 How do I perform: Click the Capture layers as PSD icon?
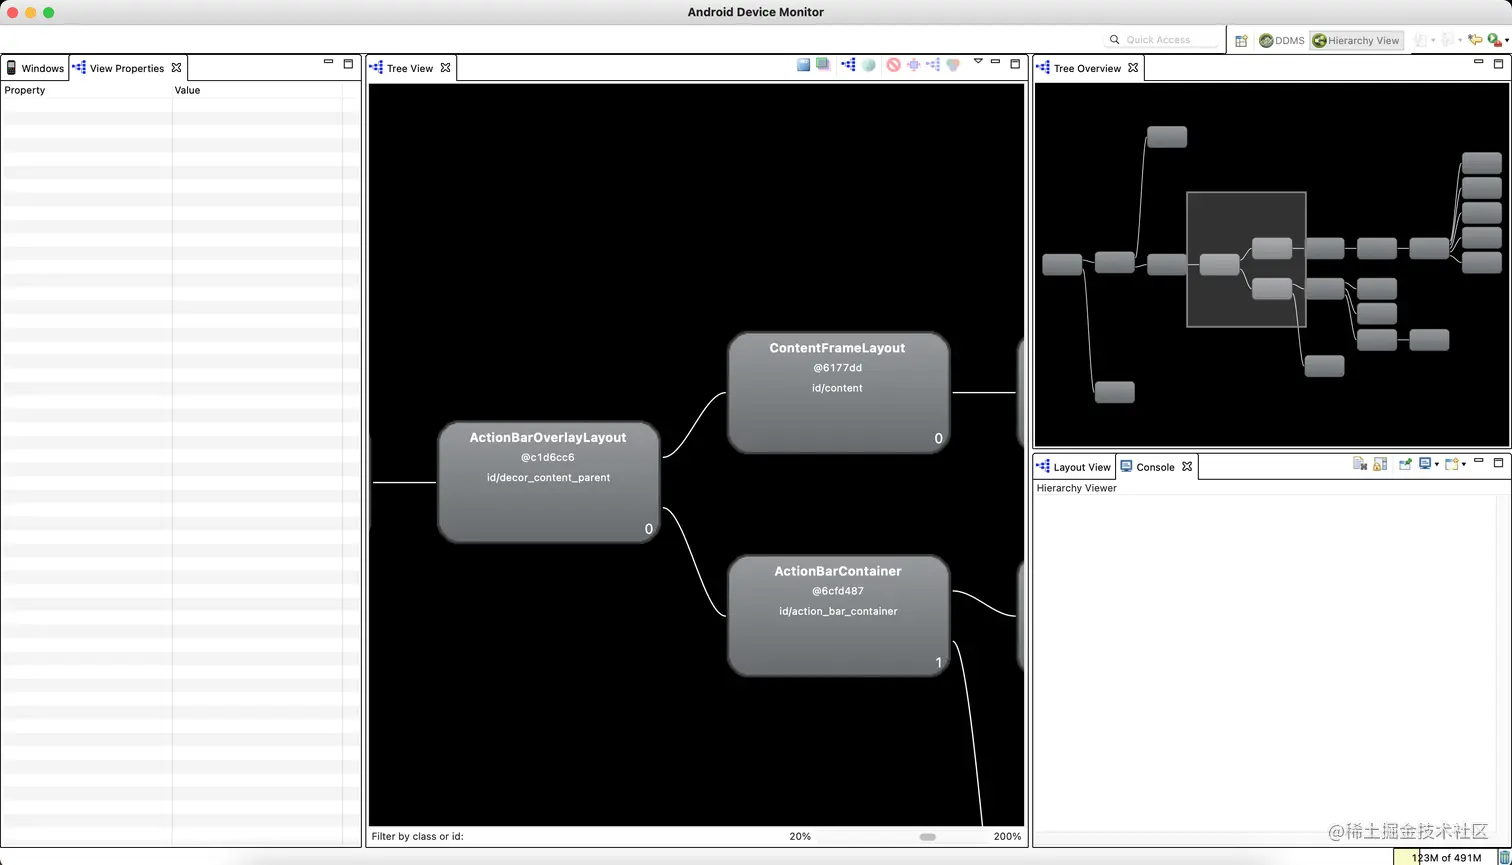coord(822,64)
